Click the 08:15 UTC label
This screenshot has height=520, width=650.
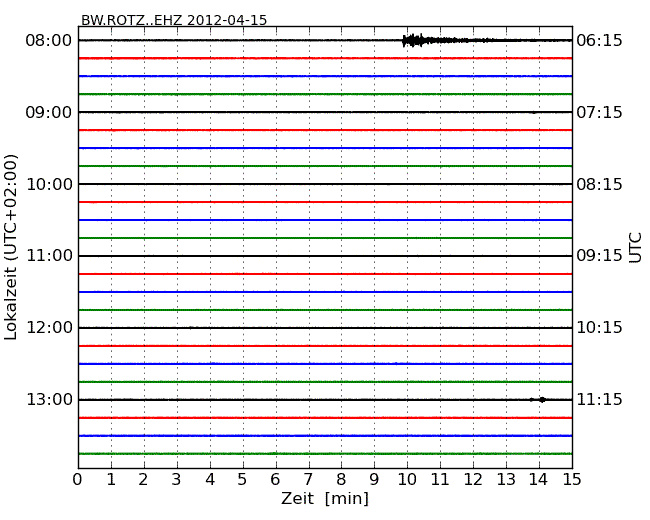pyautogui.click(x=599, y=184)
